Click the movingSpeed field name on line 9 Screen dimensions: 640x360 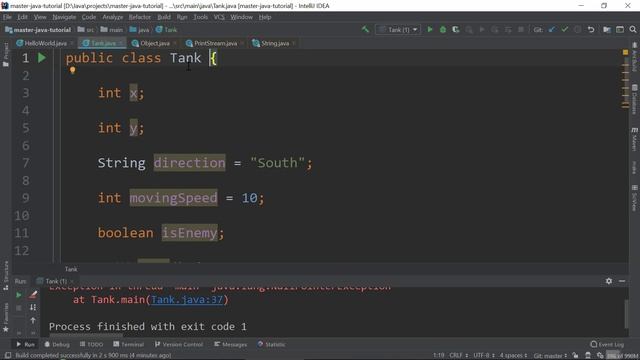pyautogui.click(x=173, y=198)
